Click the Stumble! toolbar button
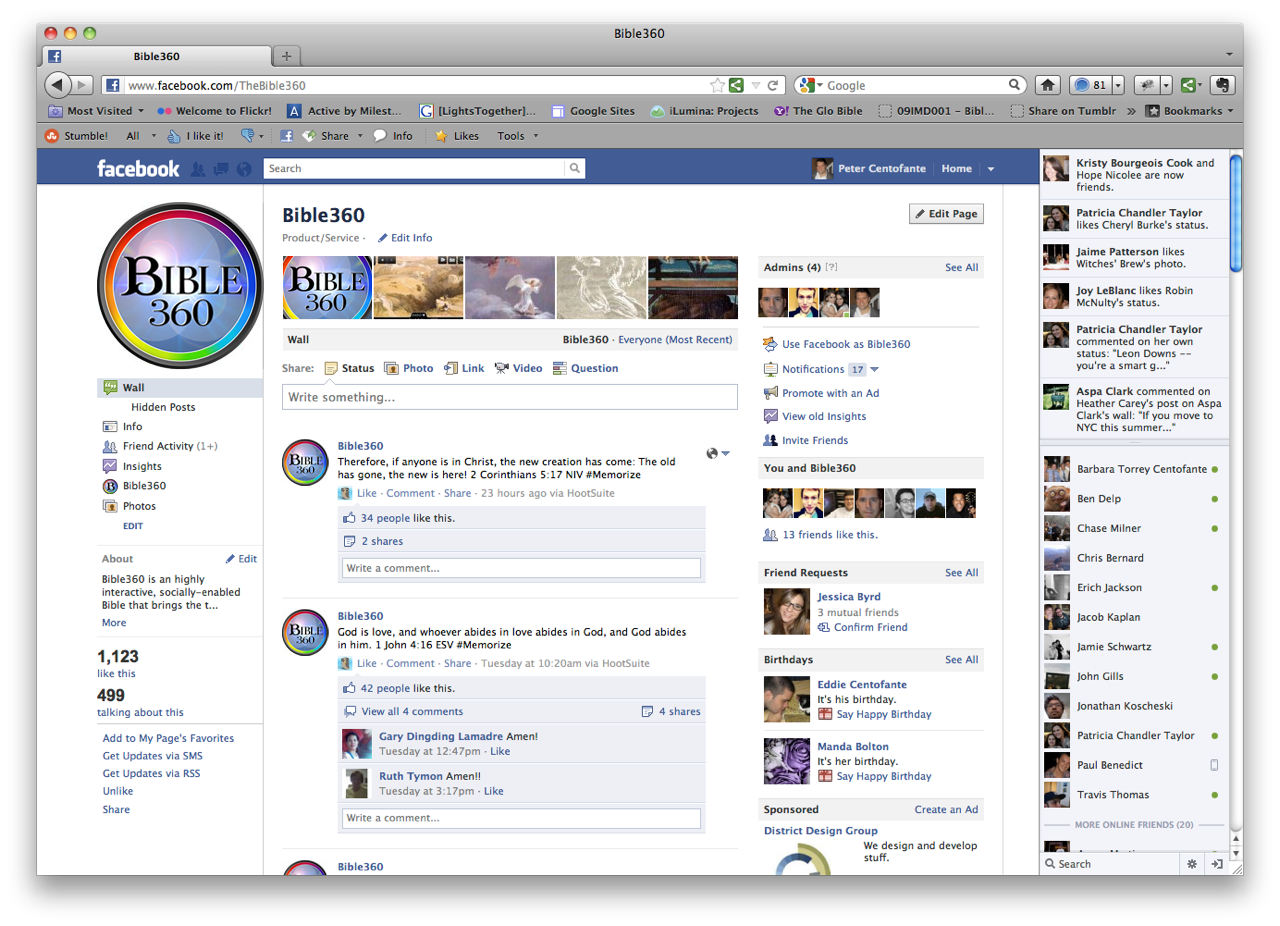The height and width of the screenshot is (926, 1280). pos(77,136)
